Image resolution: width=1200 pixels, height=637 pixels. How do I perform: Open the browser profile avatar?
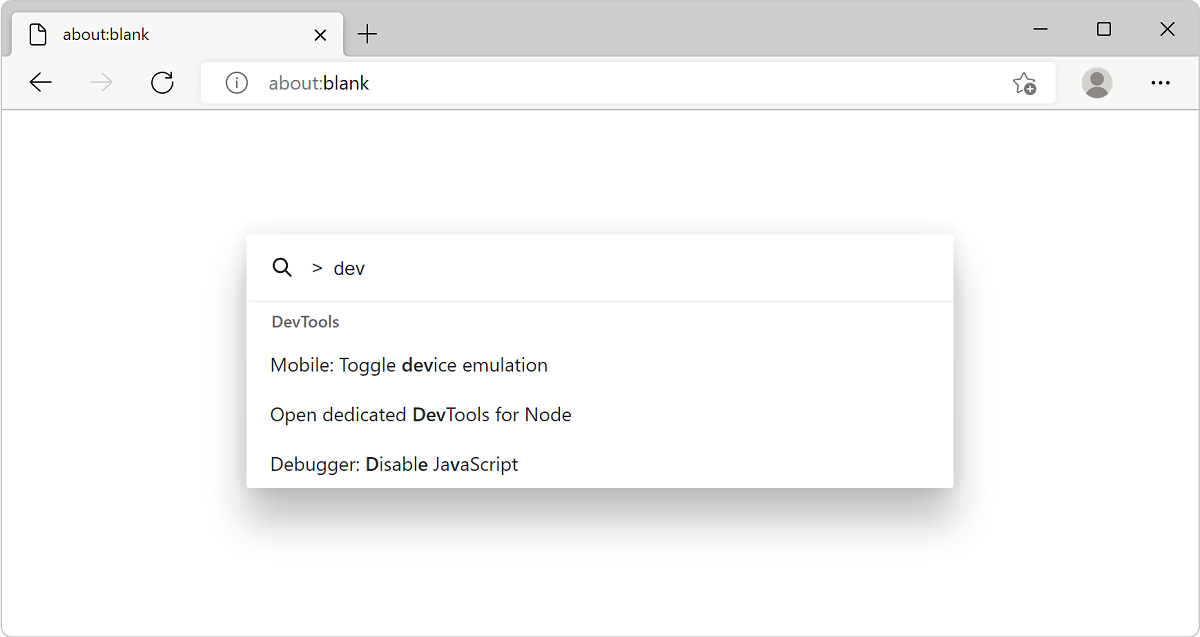coord(1097,84)
